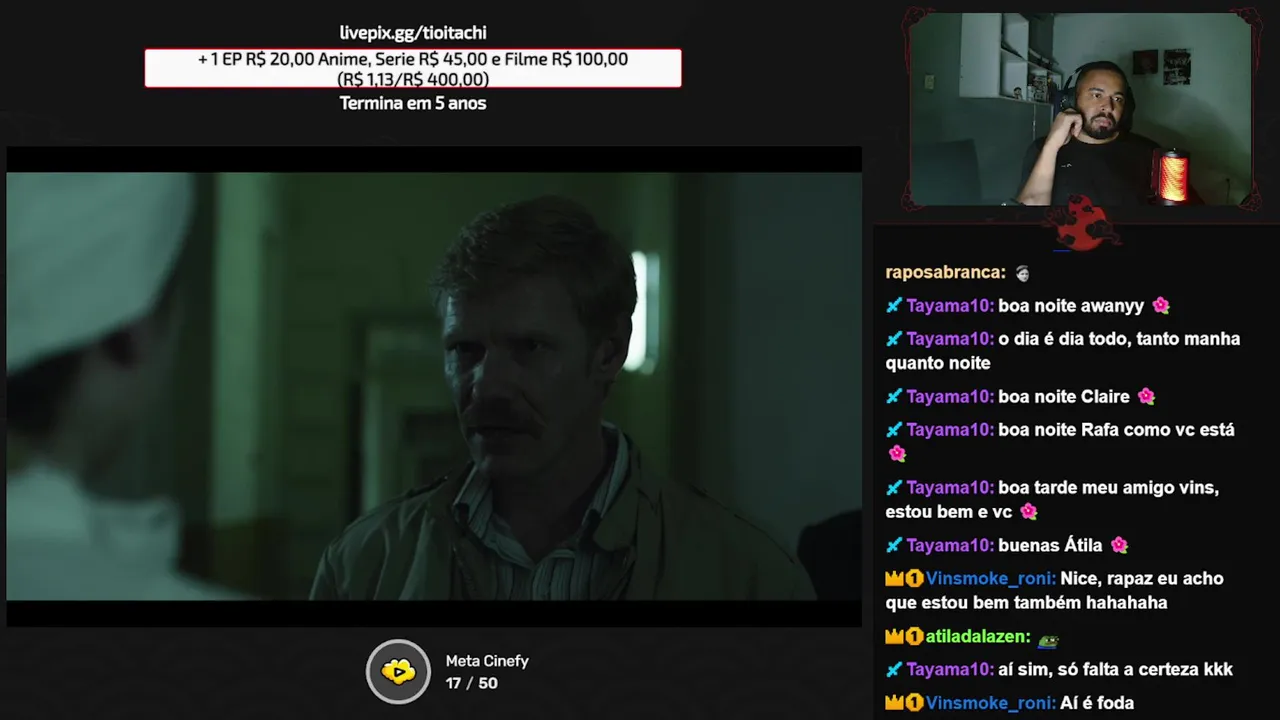Click the emoji after raposabranca's name
Screen dimensions: 1280x720
(x=1022, y=273)
